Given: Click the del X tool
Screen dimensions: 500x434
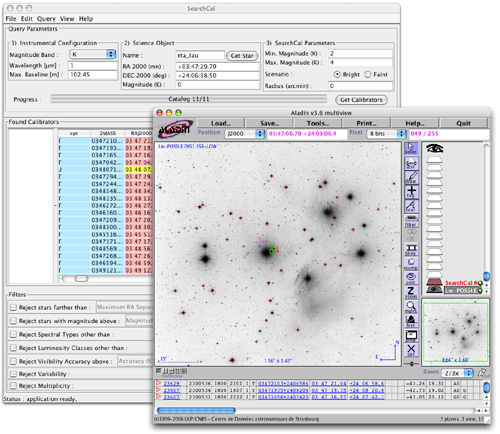Looking at the screenshot, I should [411, 350].
